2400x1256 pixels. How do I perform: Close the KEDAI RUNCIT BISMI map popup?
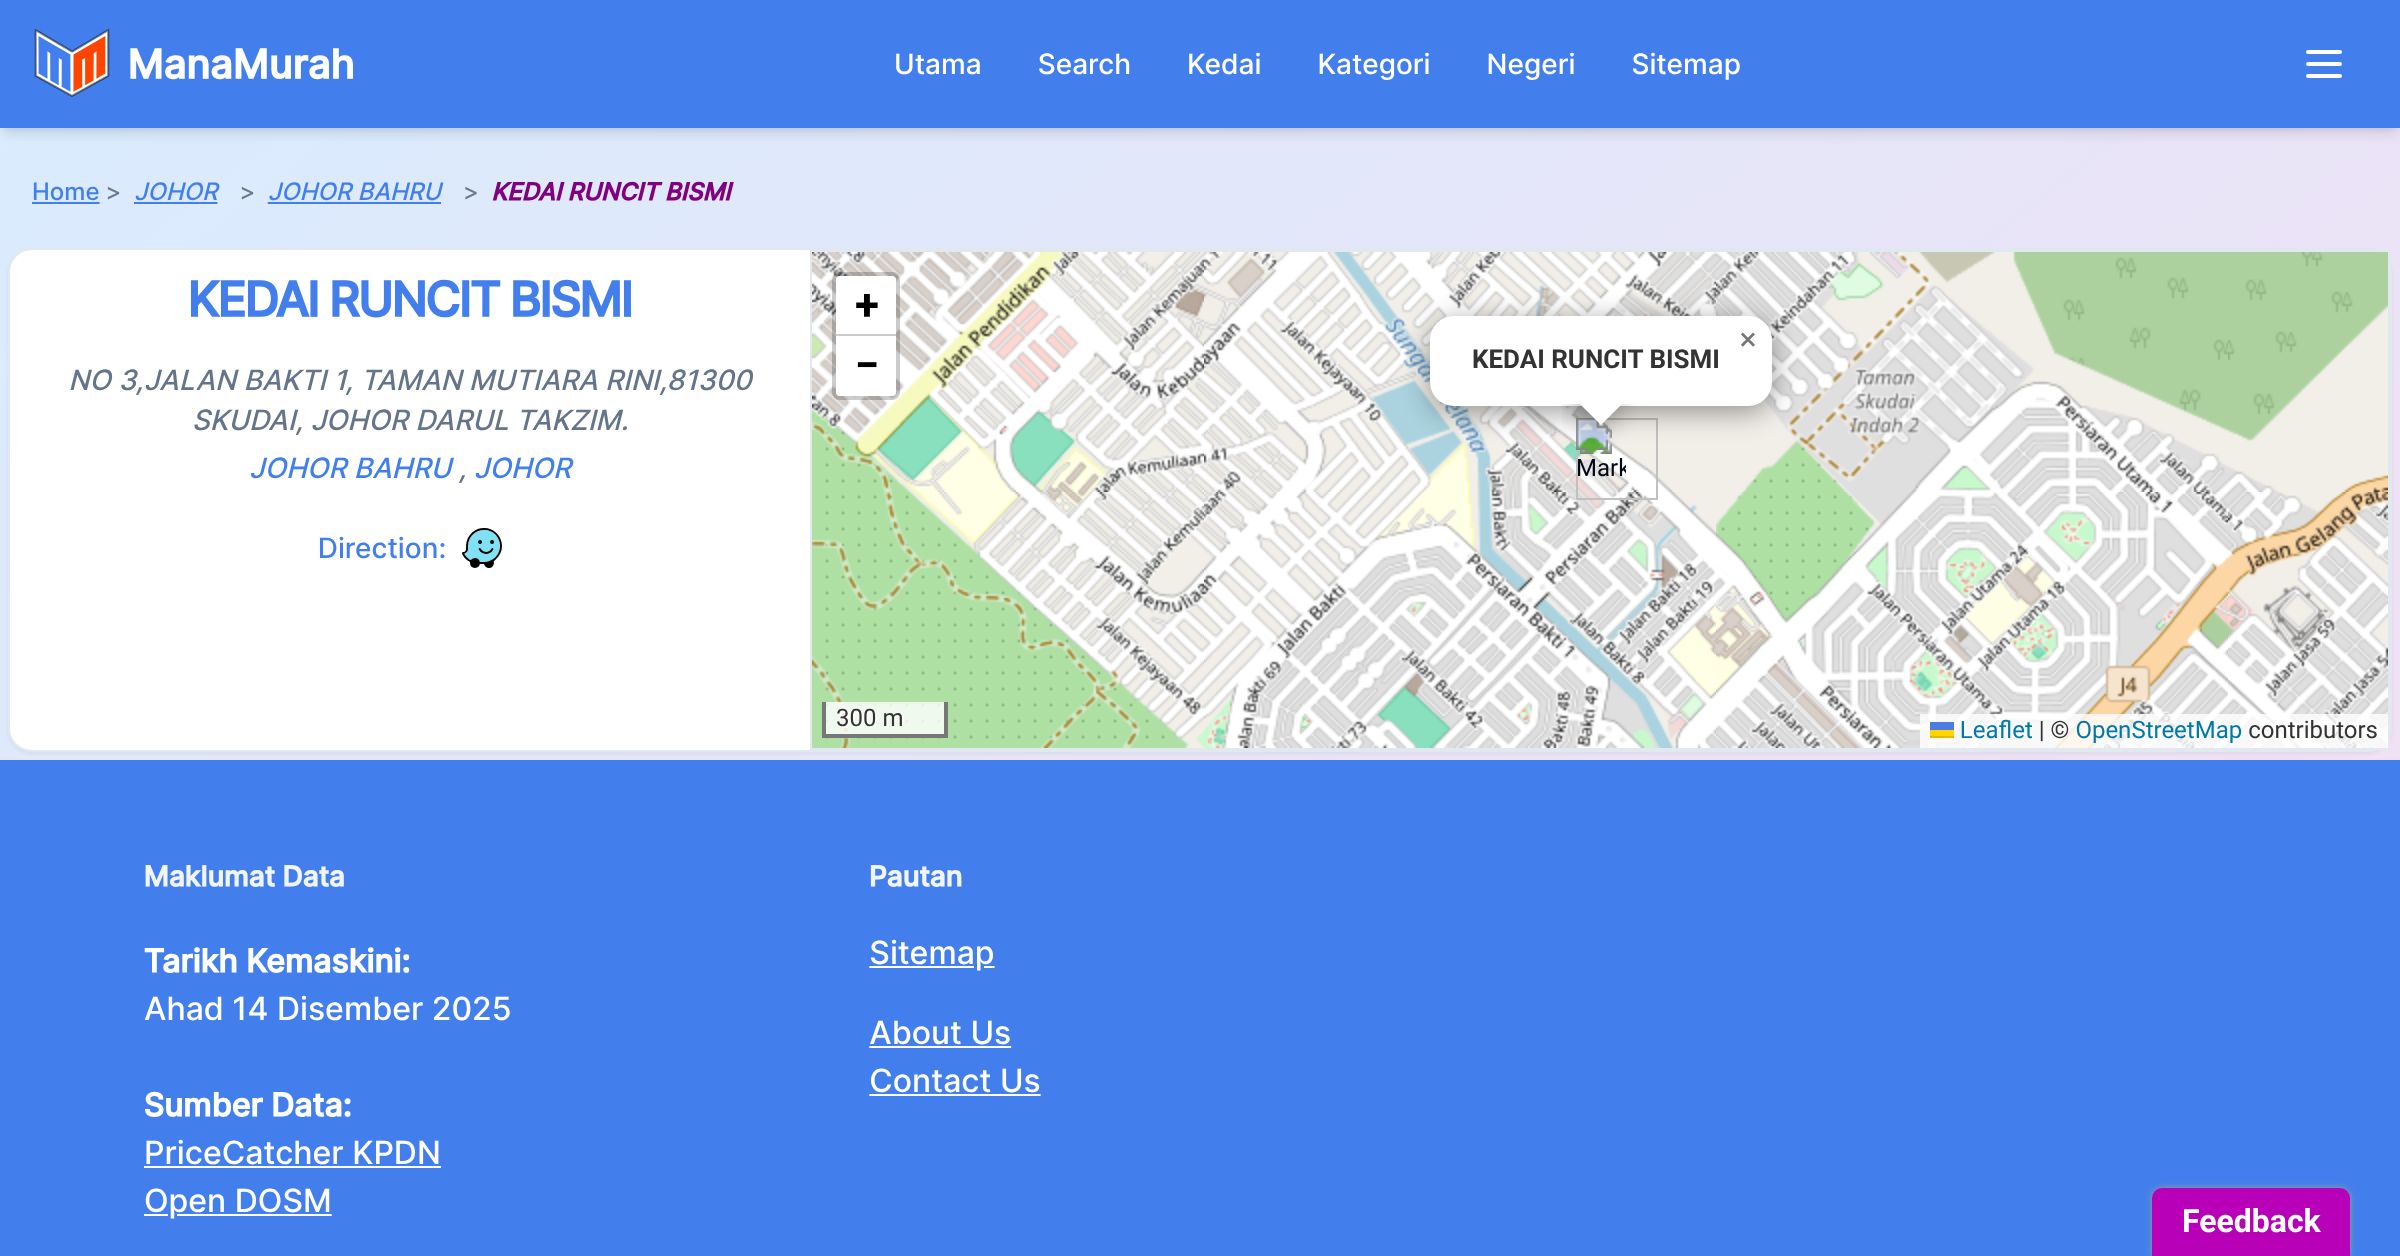(1747, 340)
